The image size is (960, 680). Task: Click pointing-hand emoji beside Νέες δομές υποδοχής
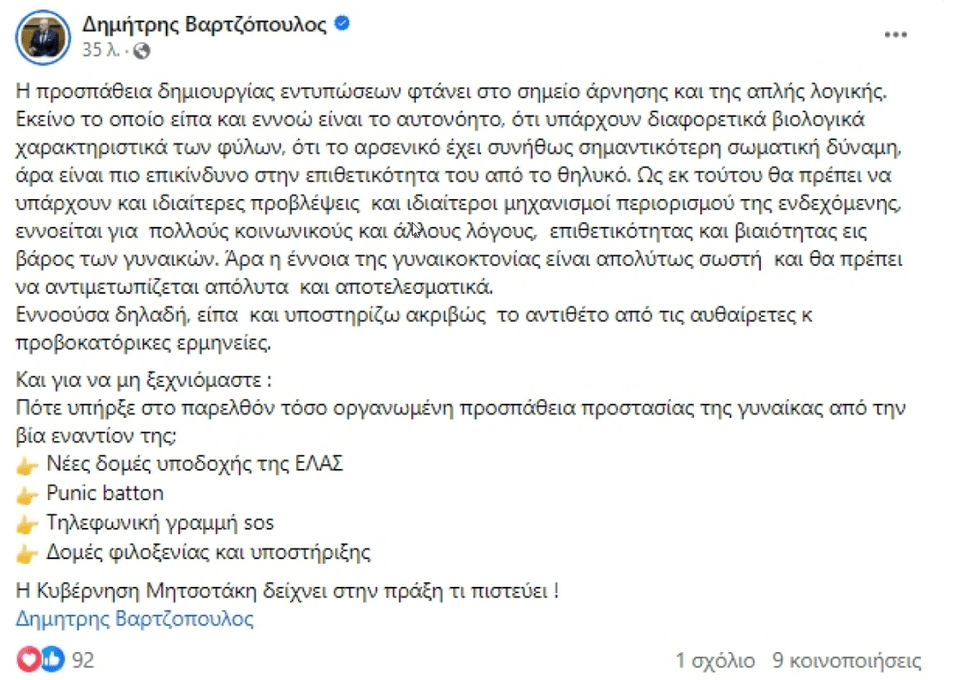[x=28, y=464]
